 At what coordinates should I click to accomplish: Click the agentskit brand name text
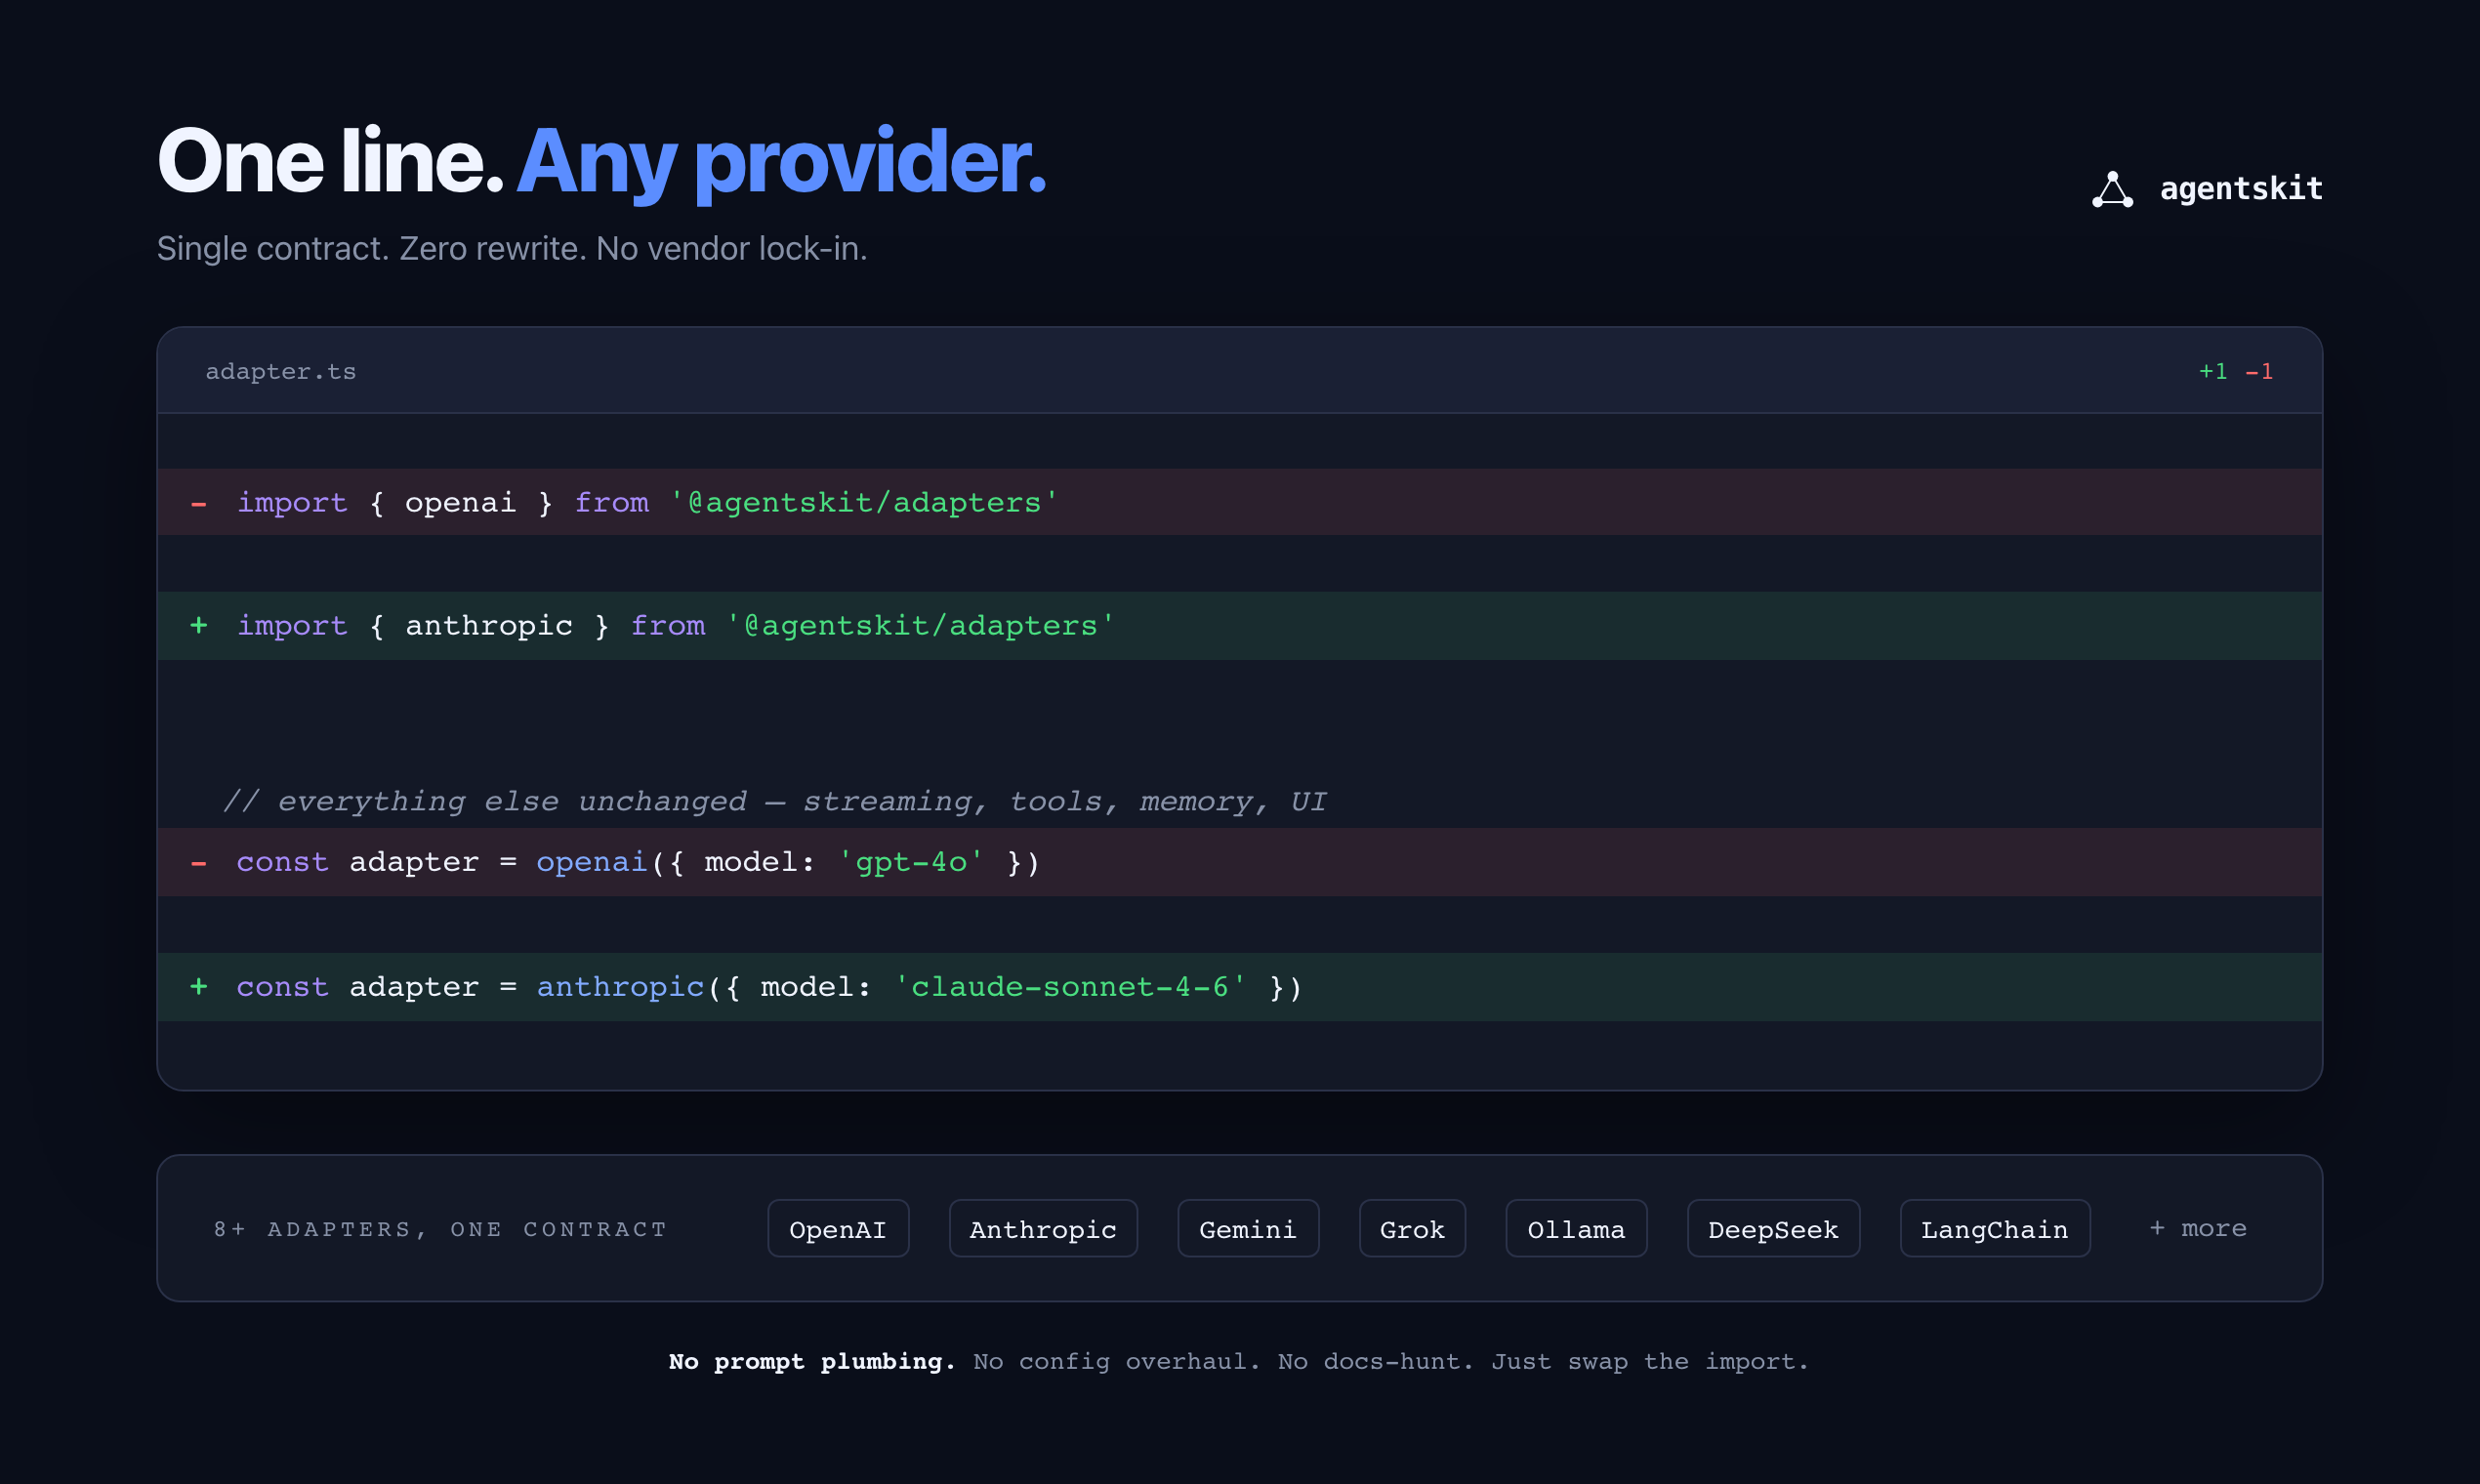pos(2241,189)
